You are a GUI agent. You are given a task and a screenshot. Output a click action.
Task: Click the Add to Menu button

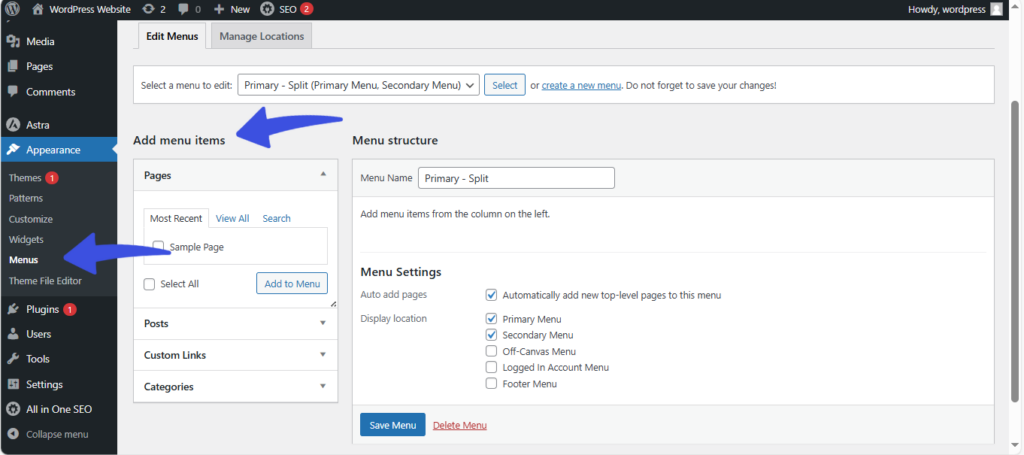click(292, 284)
